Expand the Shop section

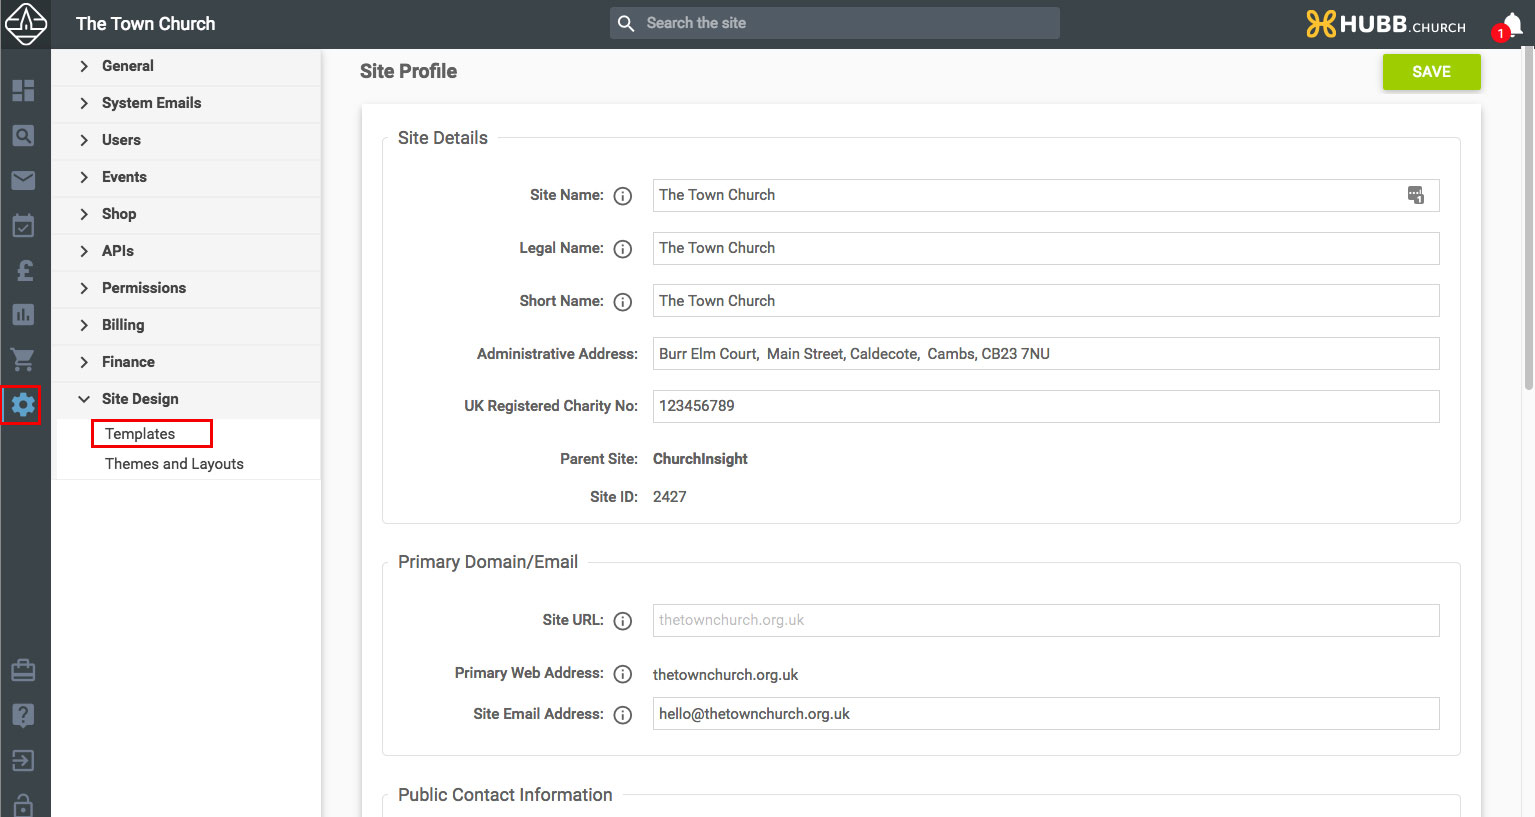[x=186, y=214]
